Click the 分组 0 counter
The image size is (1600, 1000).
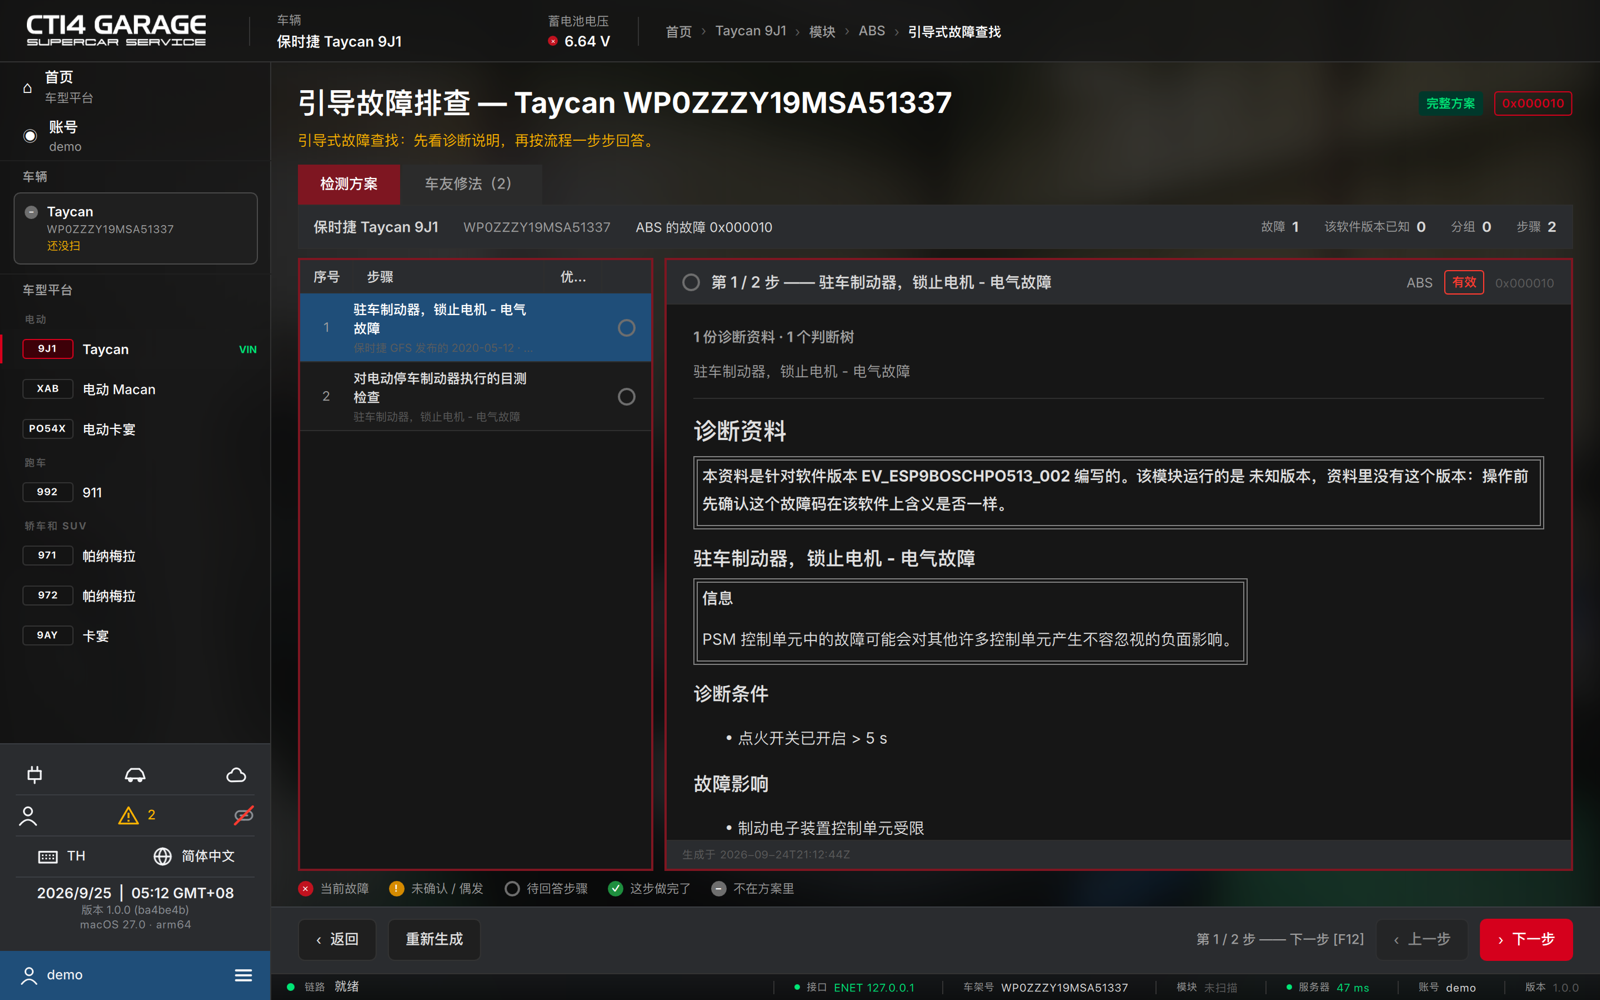(1471, 227)
